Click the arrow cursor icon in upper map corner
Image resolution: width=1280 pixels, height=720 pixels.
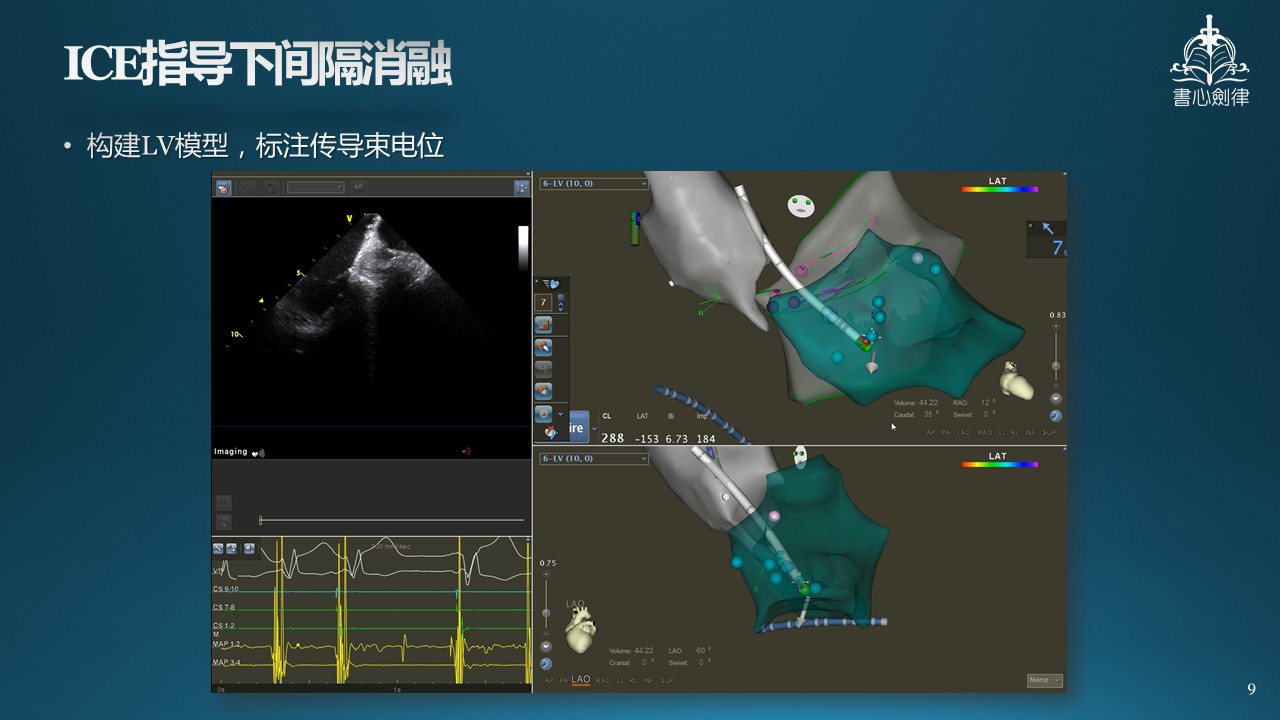point(1047,228)
